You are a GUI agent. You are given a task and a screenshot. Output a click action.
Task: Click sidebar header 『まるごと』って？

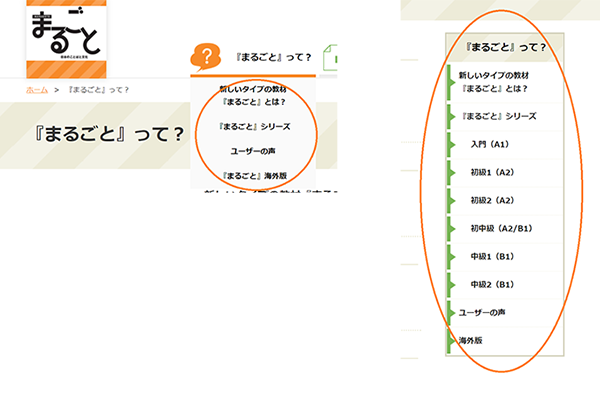pos(505,47)
